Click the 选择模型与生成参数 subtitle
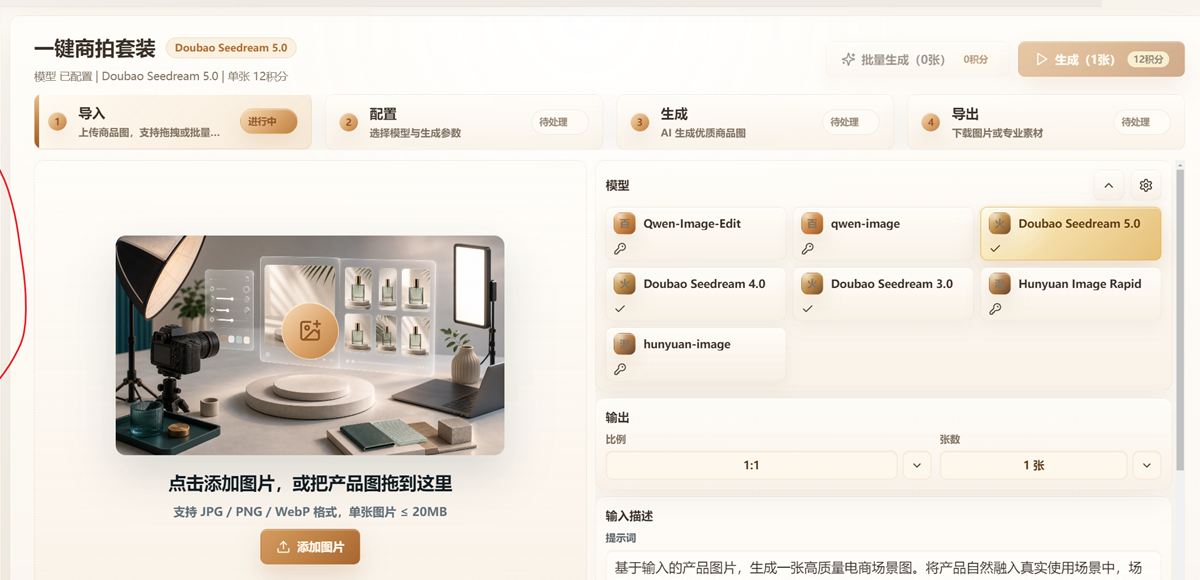Image resolution: width=1200 pixels, height=580 pixels. click(x=415, y=133)
